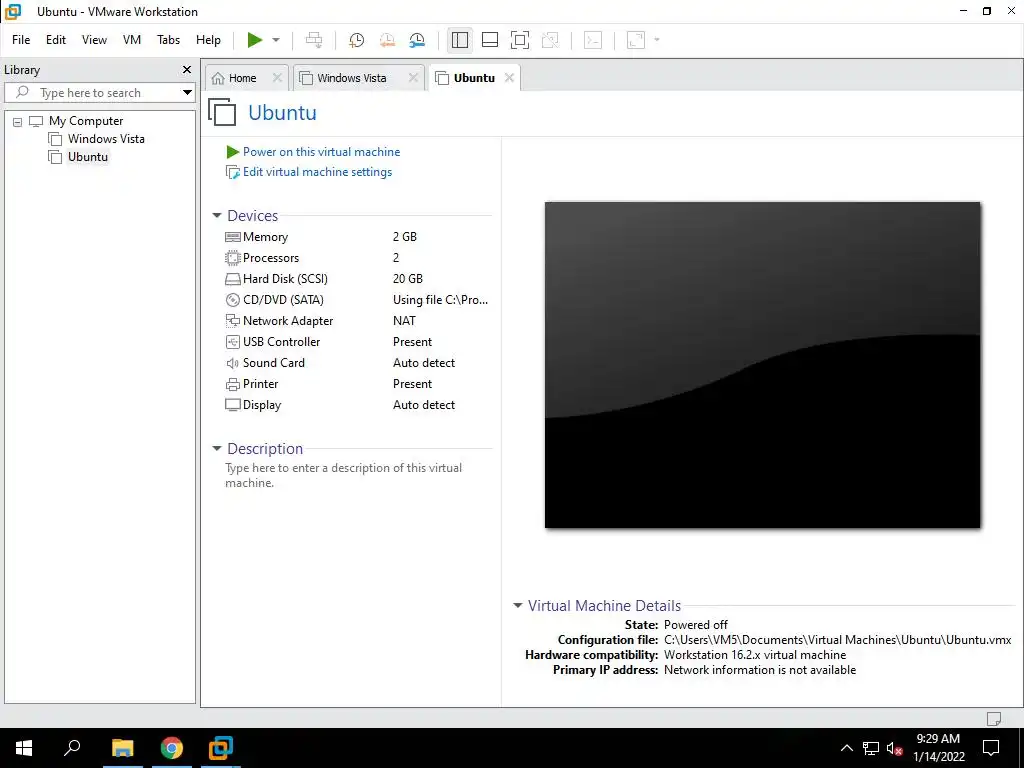This screenshot has height=768, width=1024.
Task: Collapse the Devices section
Action: 217,216
